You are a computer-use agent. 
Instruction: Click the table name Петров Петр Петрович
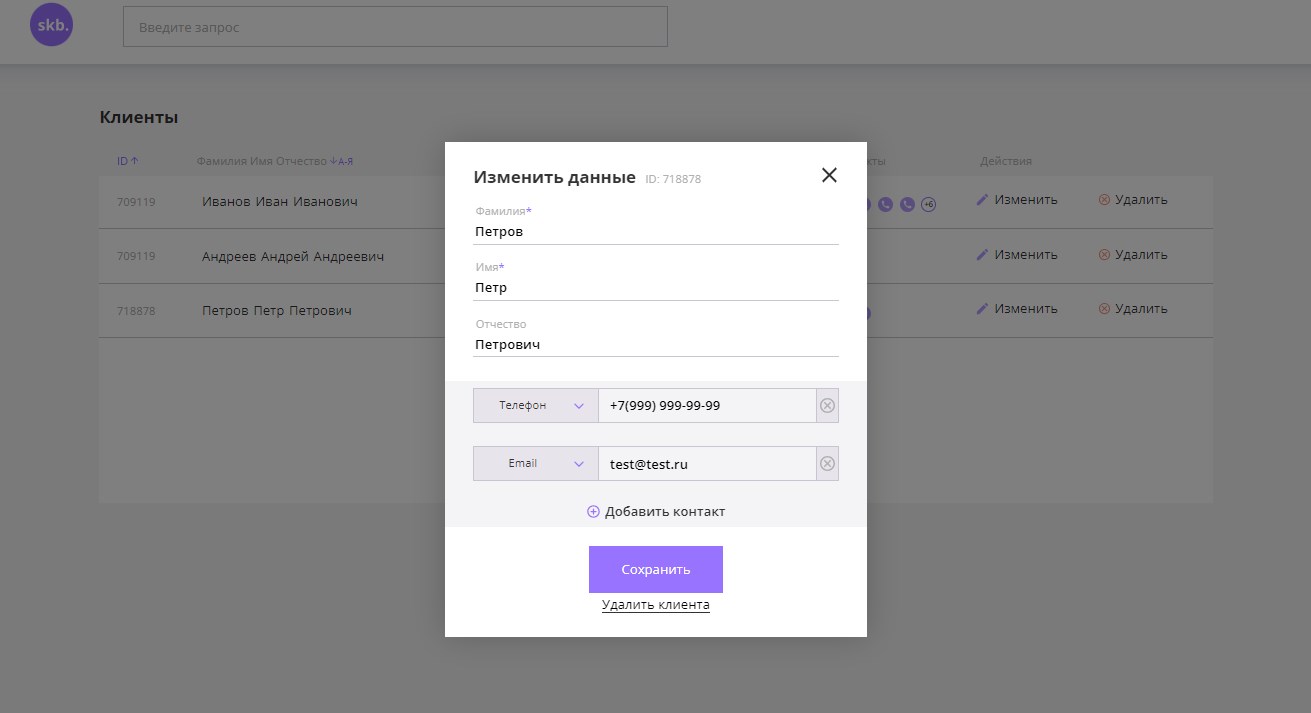[277, 310]
